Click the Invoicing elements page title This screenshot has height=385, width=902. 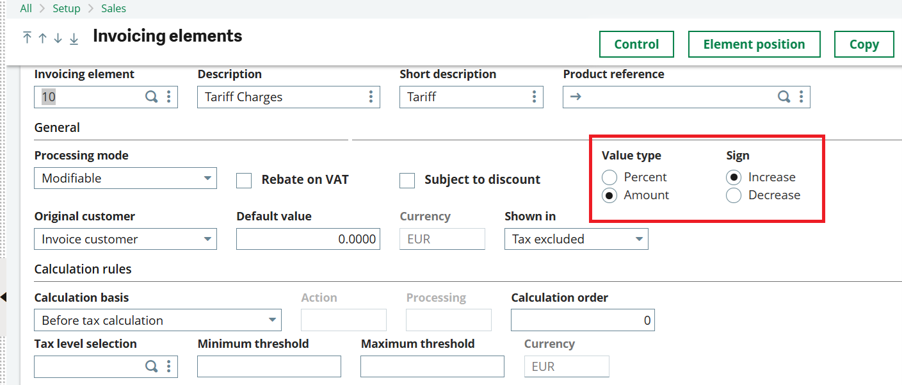tap(167, 36)
